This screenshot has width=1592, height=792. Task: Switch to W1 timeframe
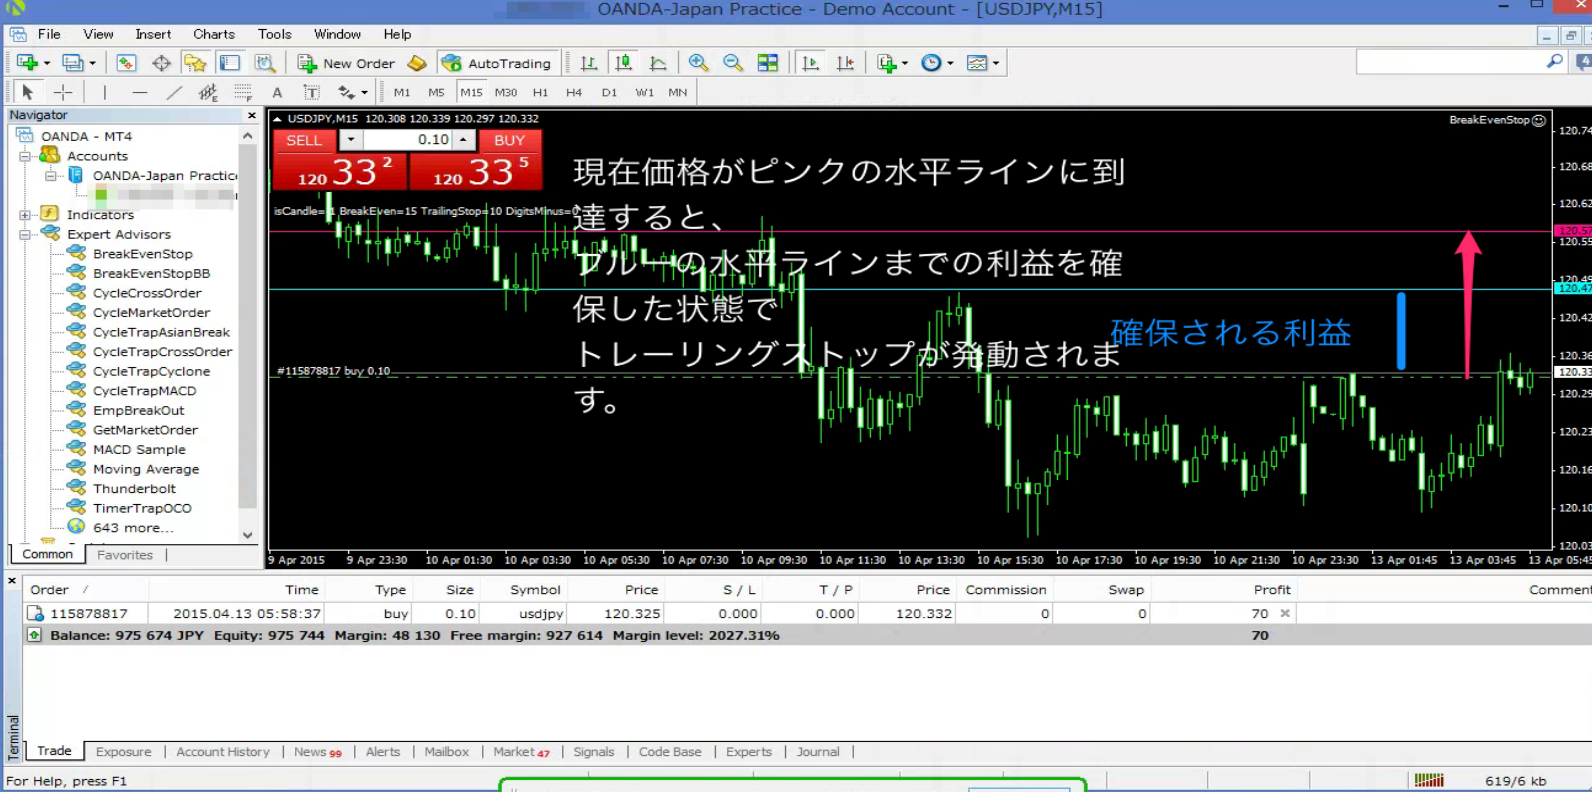coord(645,92)
